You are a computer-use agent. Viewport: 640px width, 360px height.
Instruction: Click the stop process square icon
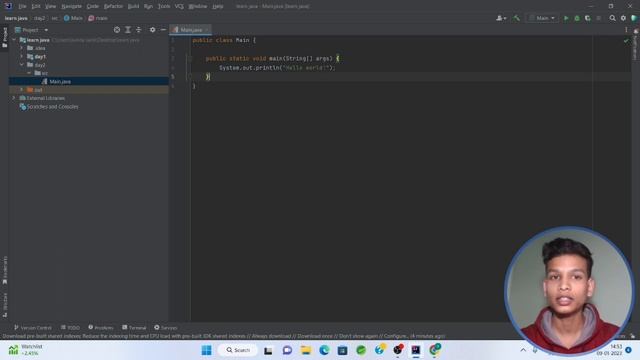[599, 18]
